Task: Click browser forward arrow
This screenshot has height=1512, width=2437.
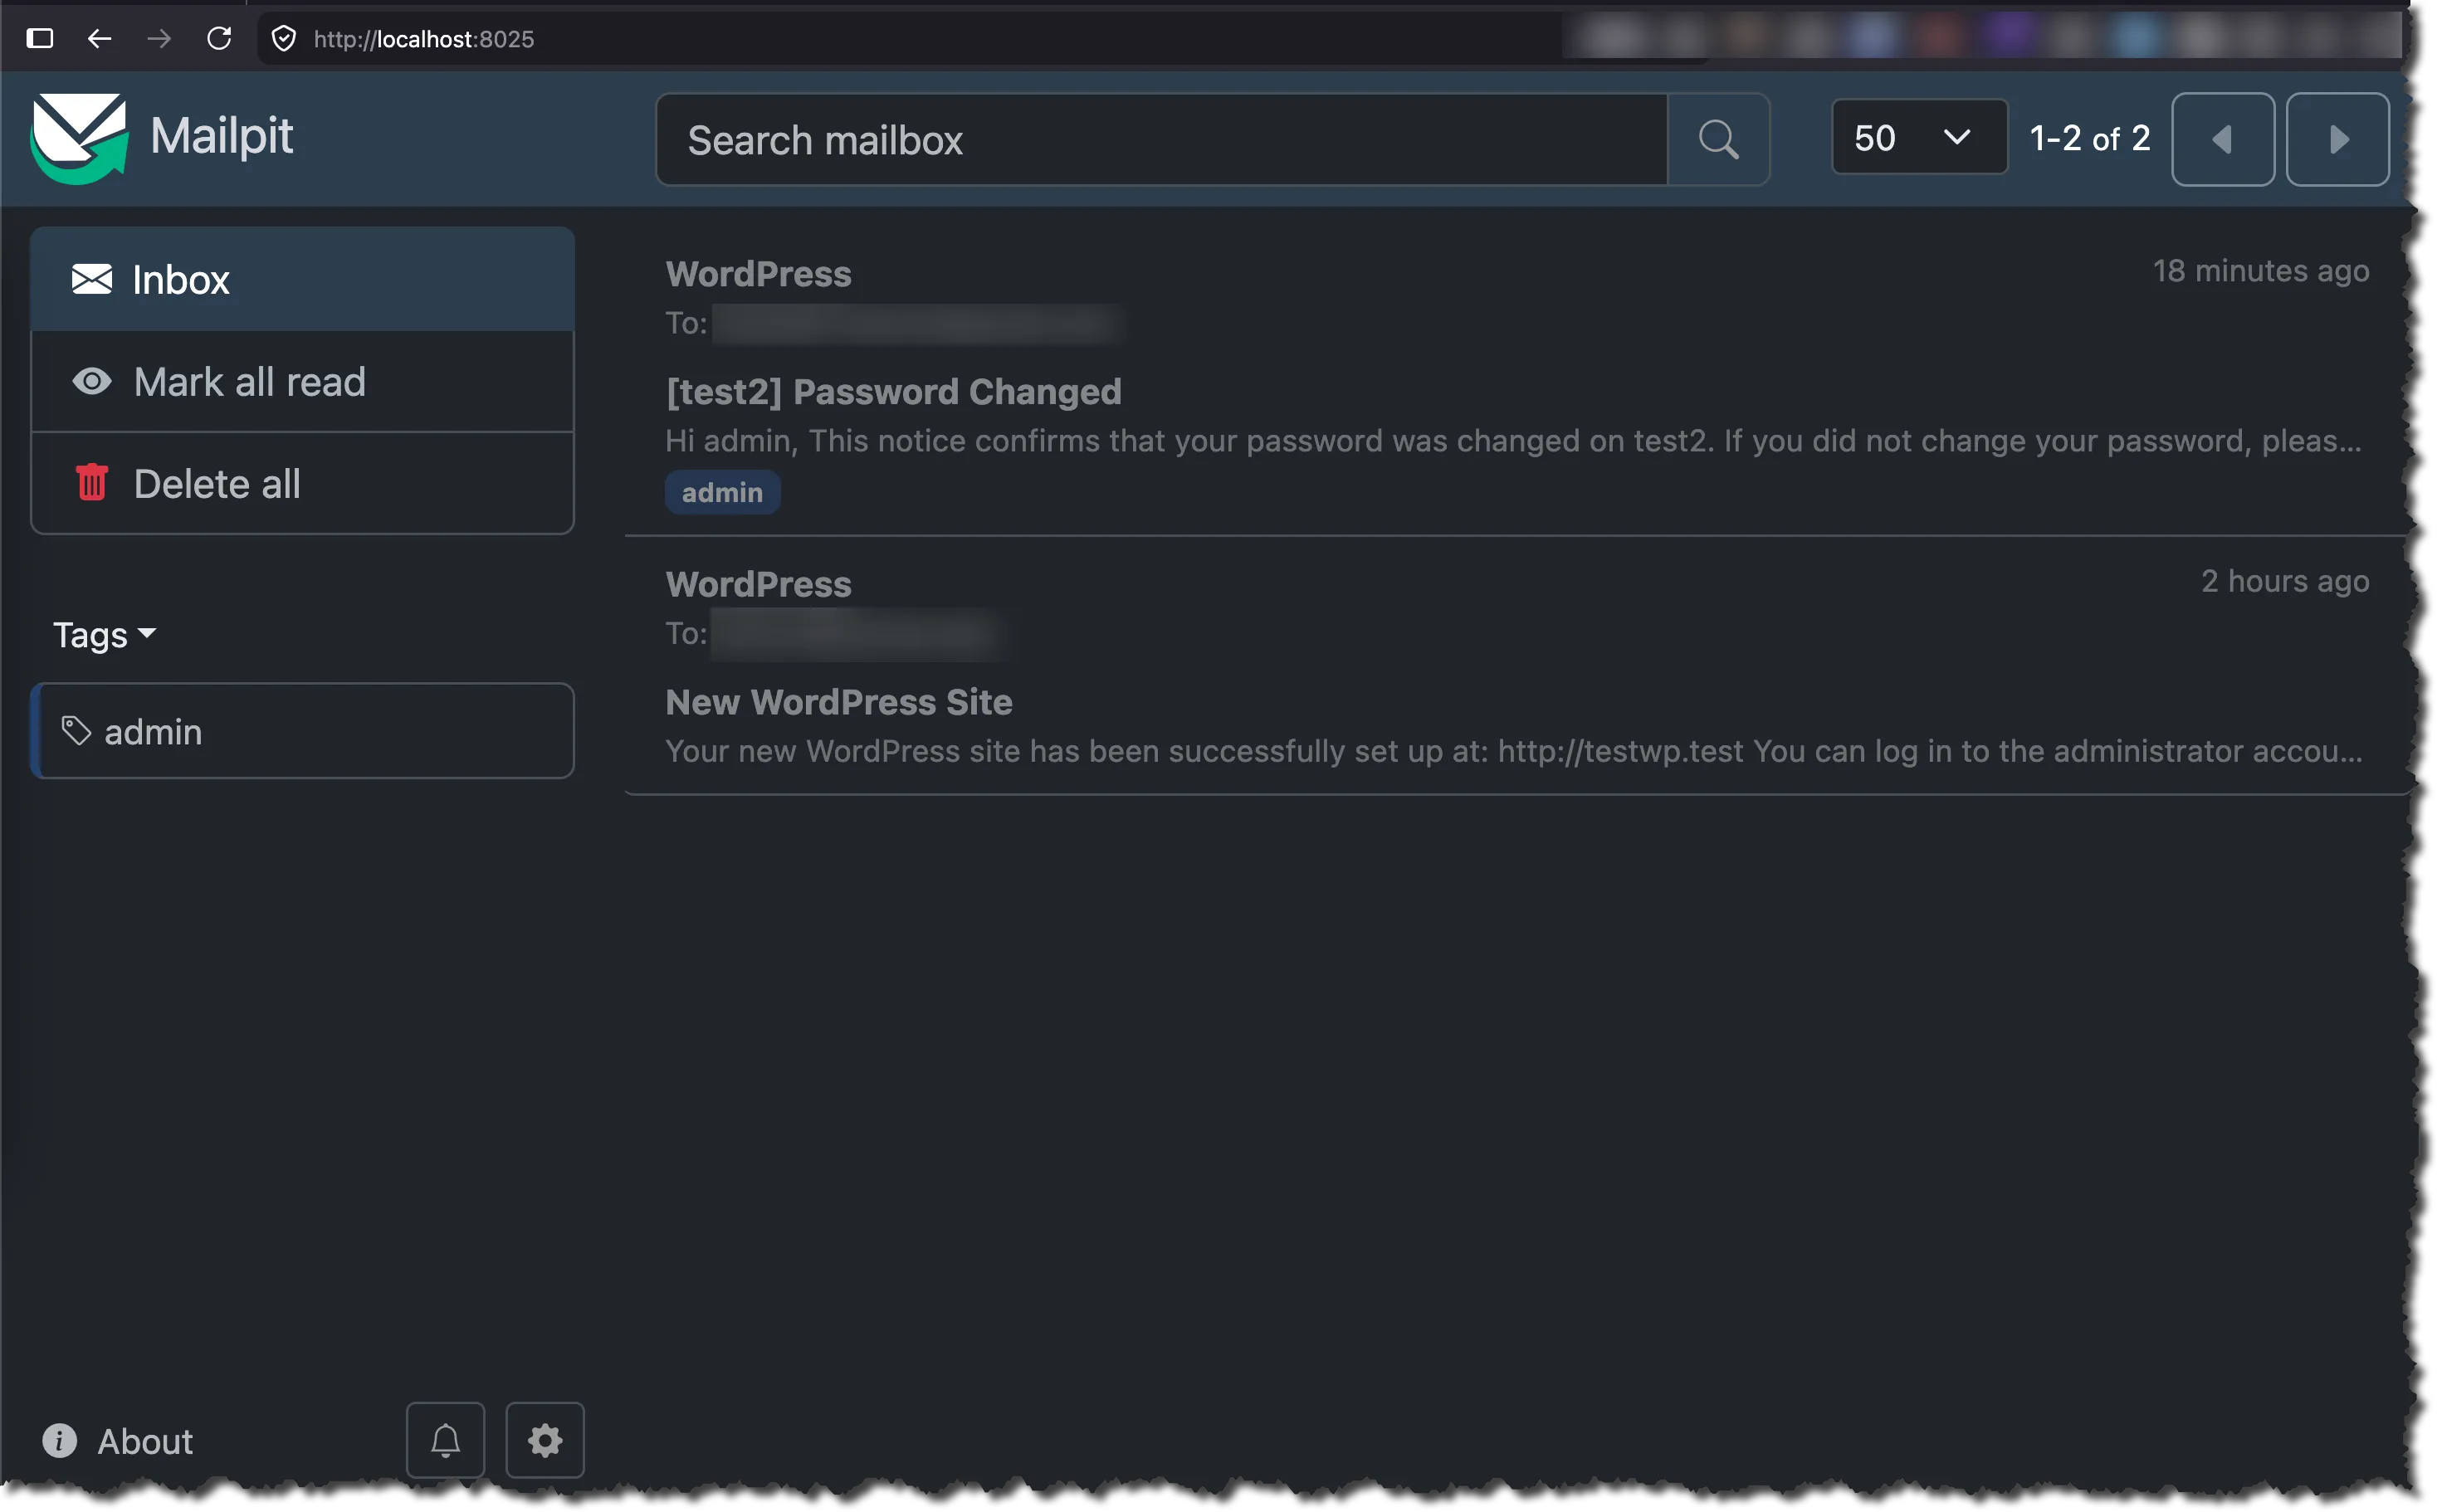Action: [159, 38]
